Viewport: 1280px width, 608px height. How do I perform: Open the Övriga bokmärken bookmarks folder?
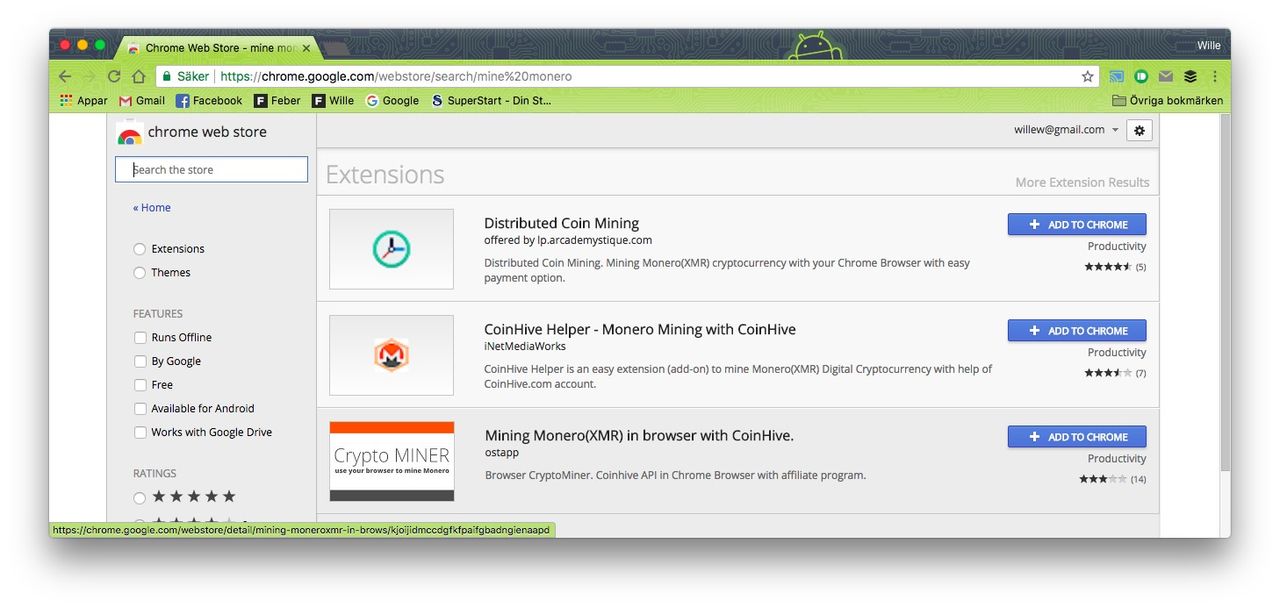(x=1167, y=101)
